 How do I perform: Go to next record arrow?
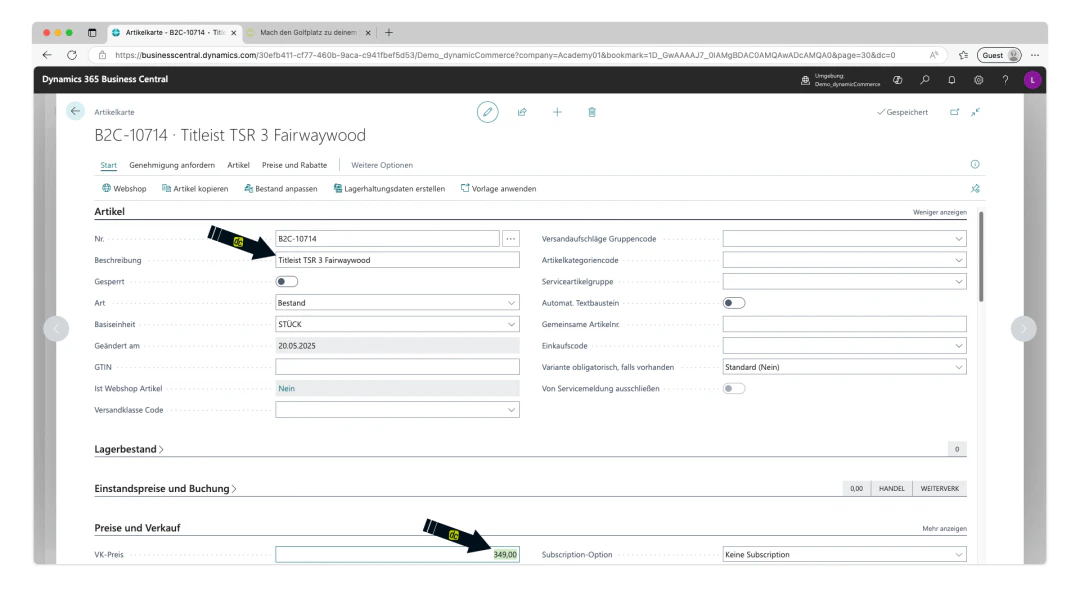1024,328
